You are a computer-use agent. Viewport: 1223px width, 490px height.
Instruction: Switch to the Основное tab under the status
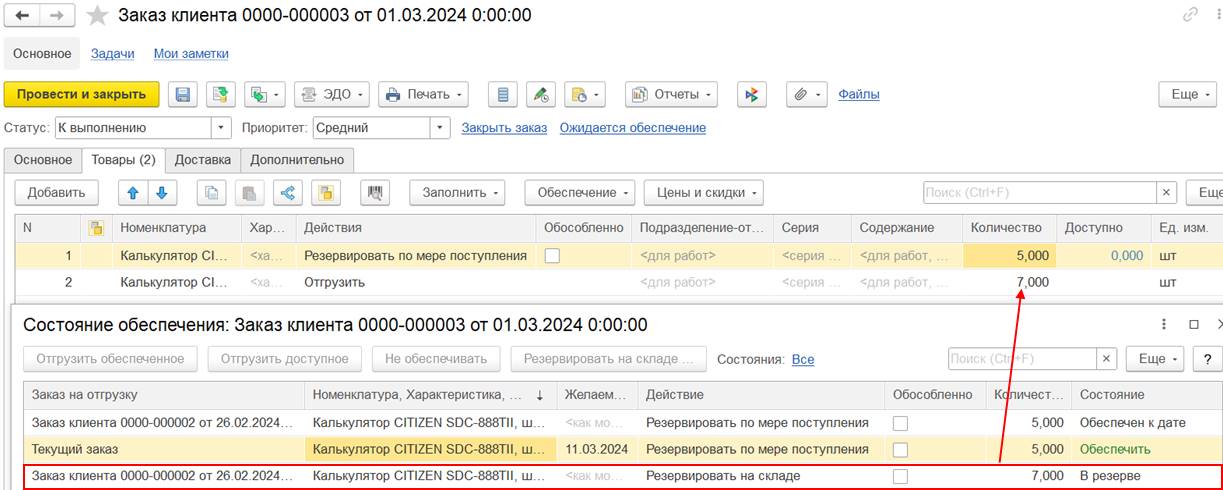point(43,160)
